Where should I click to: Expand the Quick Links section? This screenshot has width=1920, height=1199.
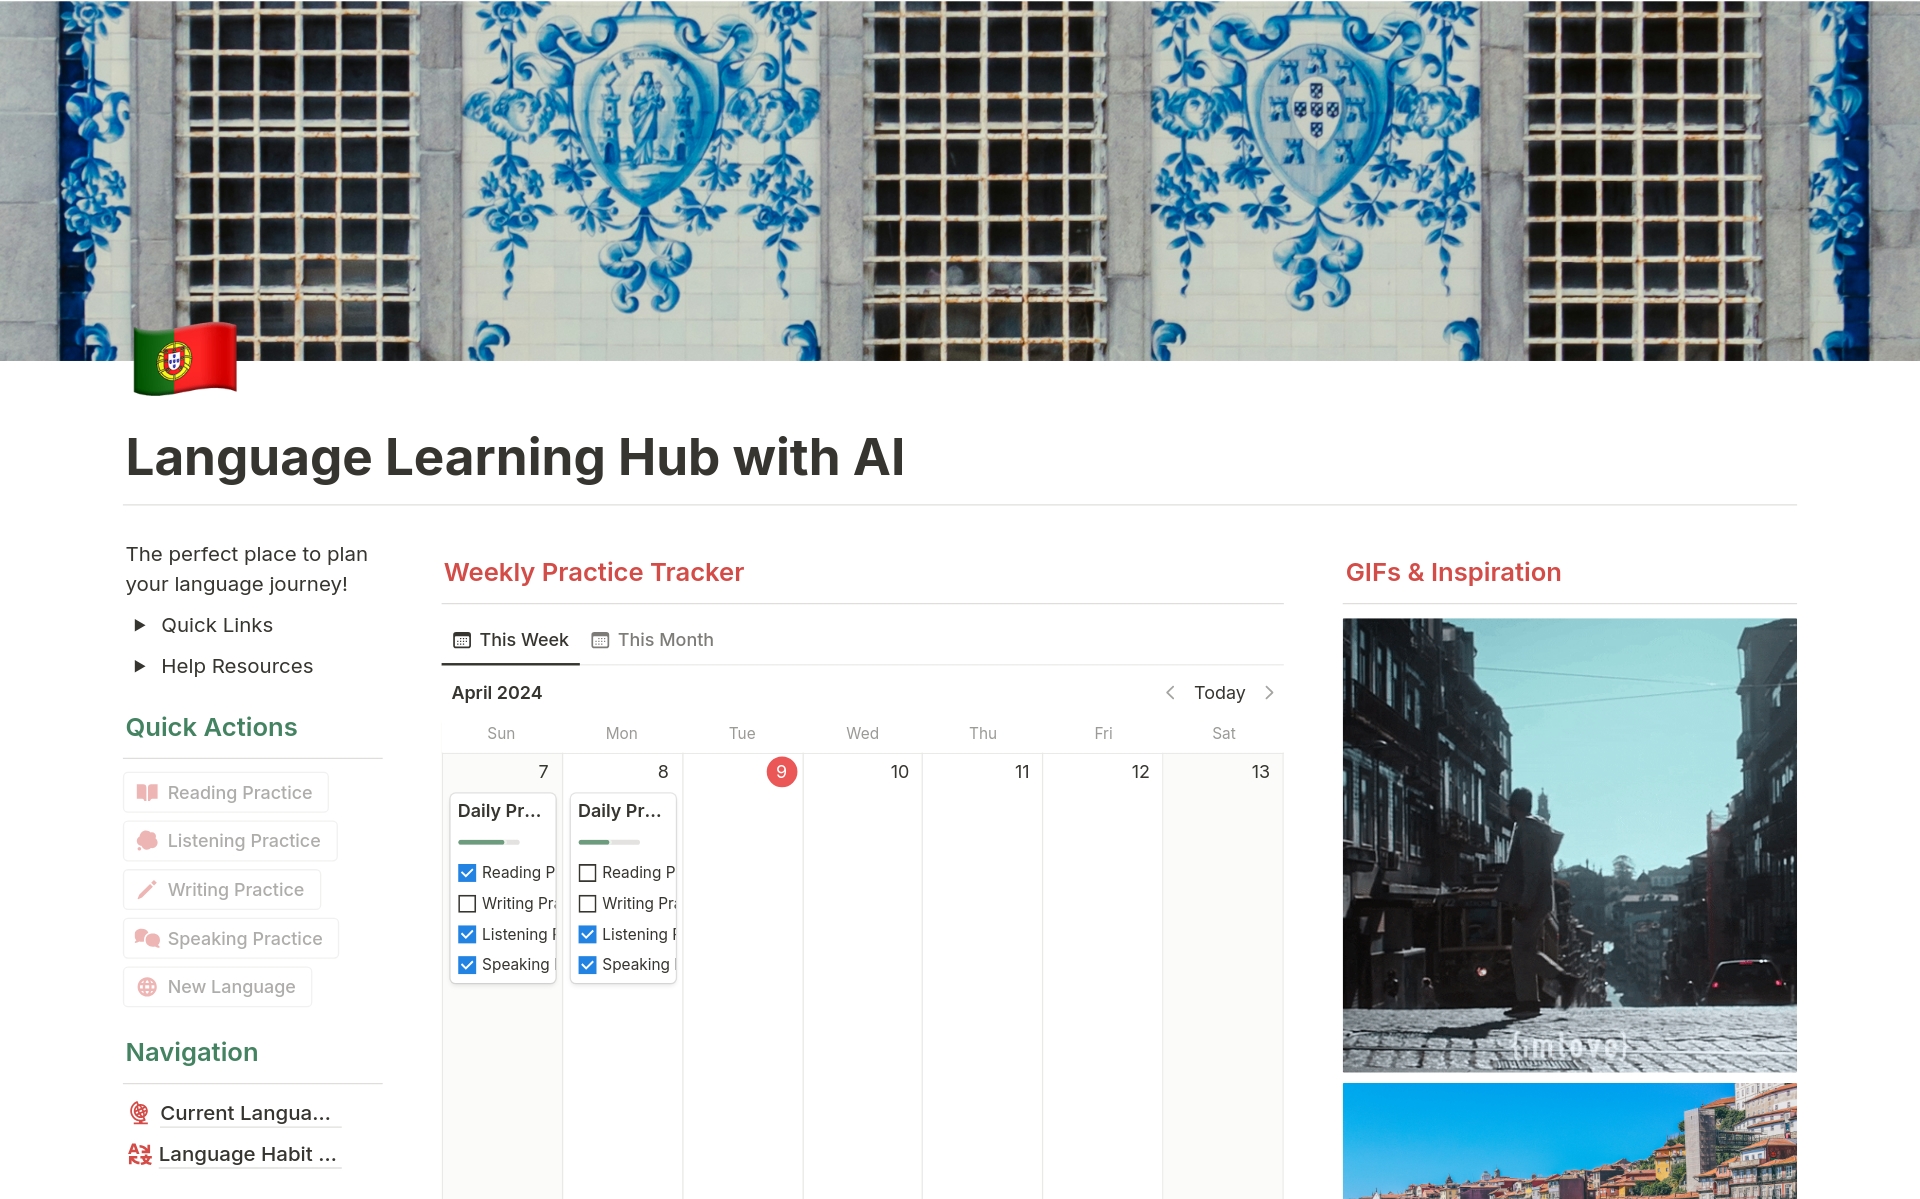[137, 624]
